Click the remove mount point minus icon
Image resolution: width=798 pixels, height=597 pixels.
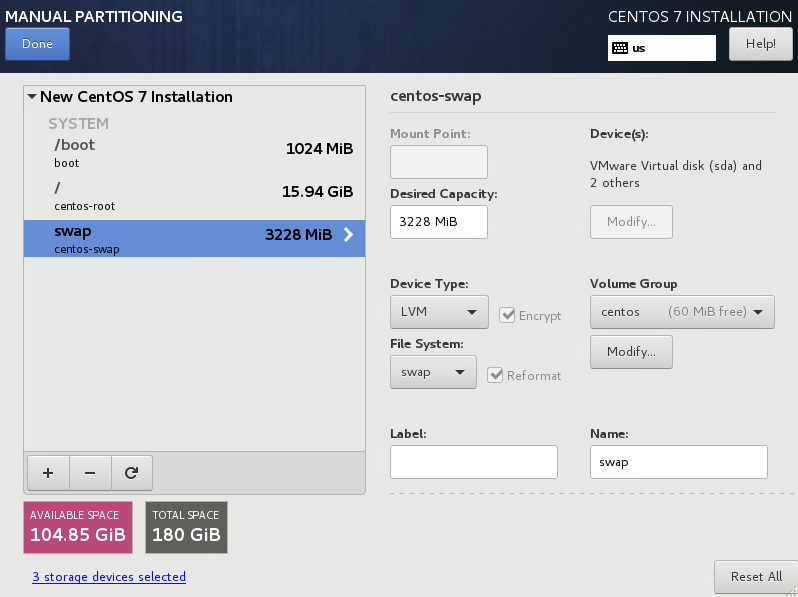pyautogui.click(x=89, y=472)
